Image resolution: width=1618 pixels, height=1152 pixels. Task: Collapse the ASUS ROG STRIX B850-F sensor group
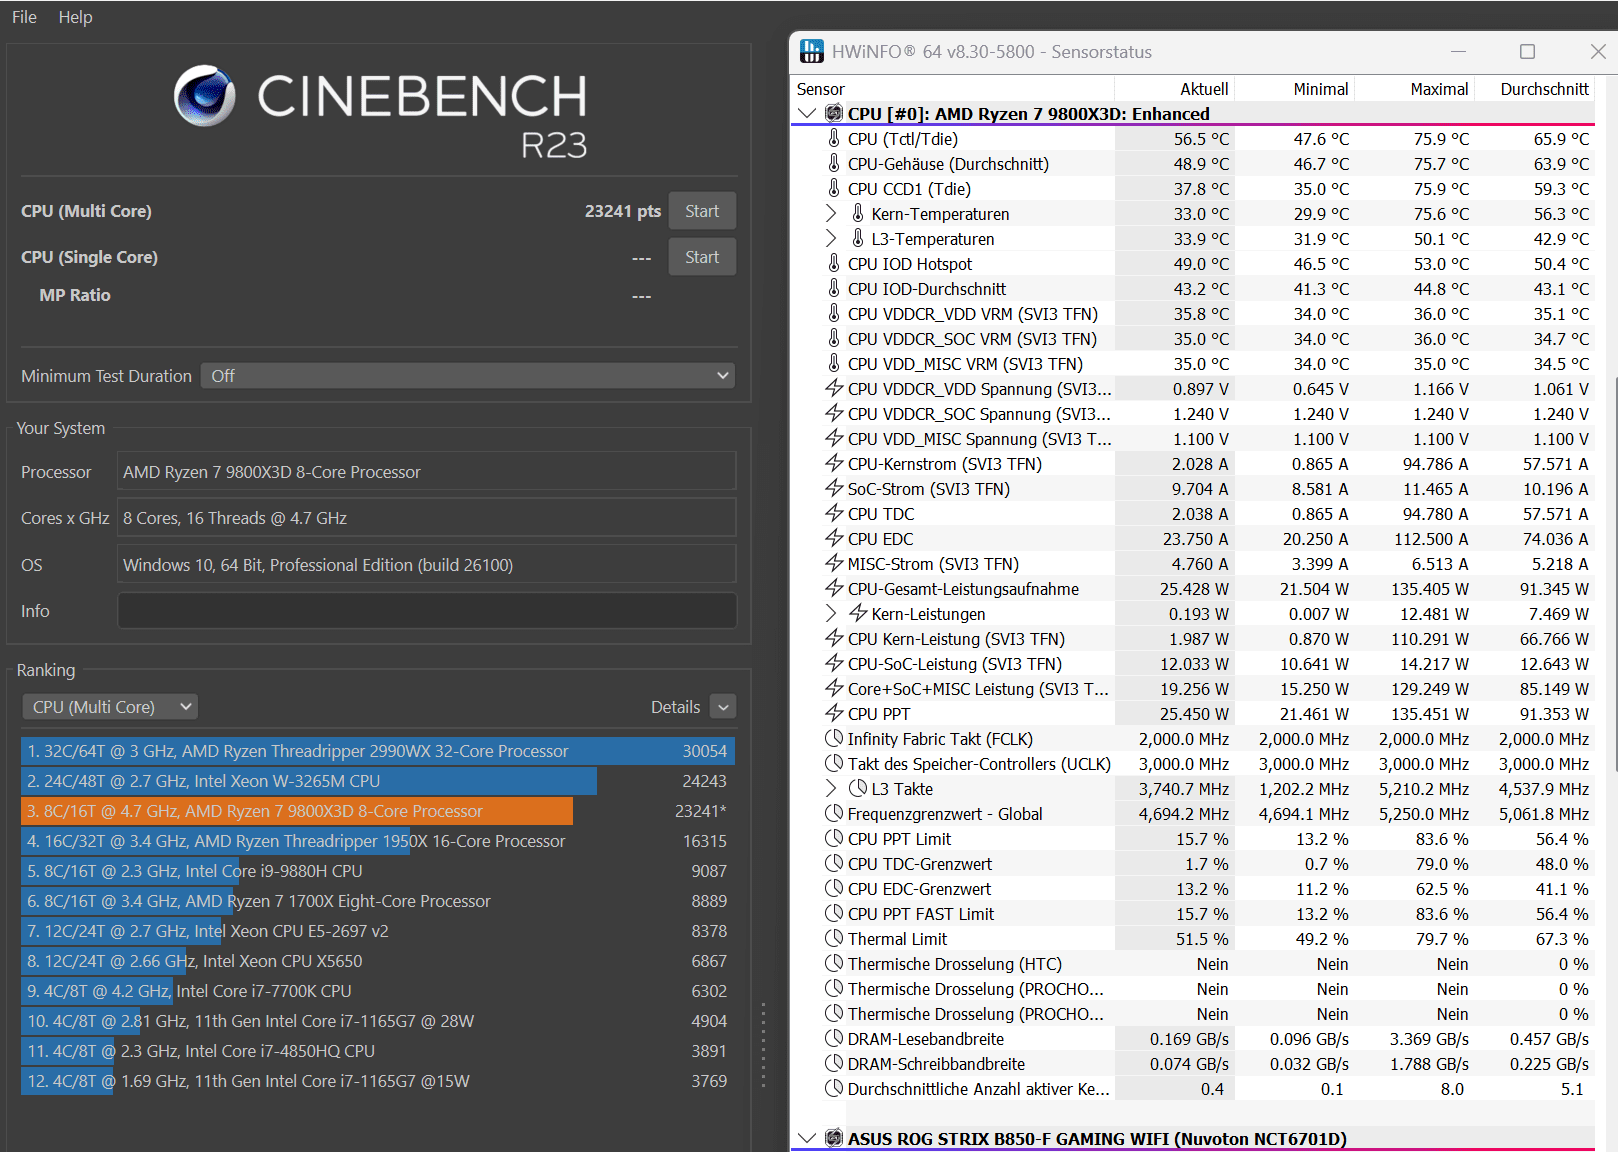pyautogui.click(x=807, y=1138)
